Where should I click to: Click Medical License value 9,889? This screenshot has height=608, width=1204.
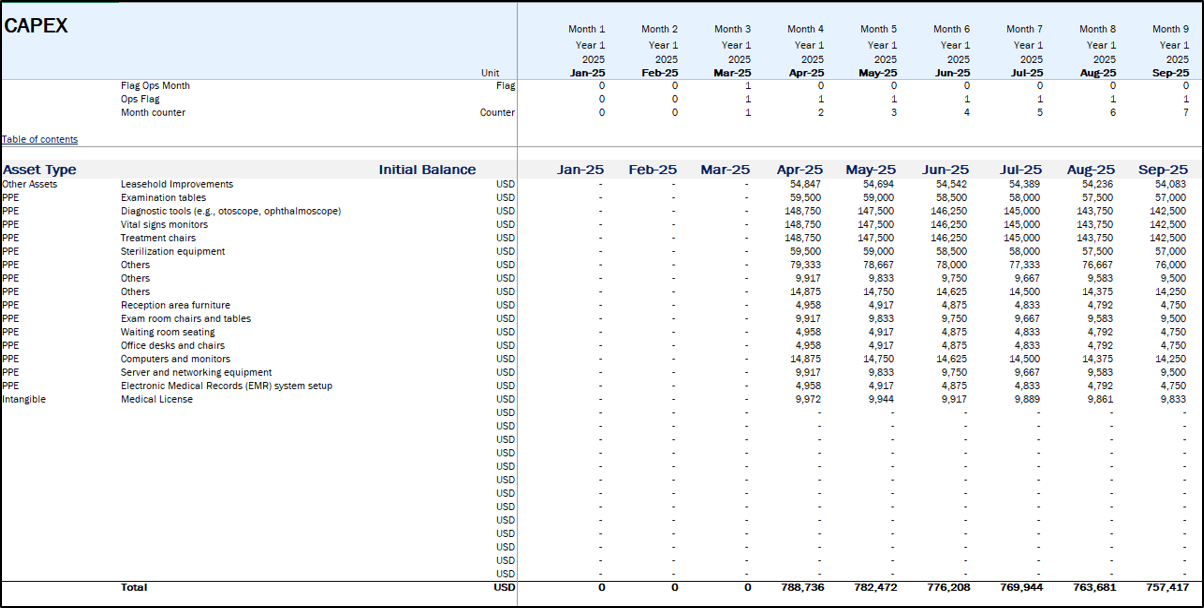click(x=1029, y=399)
